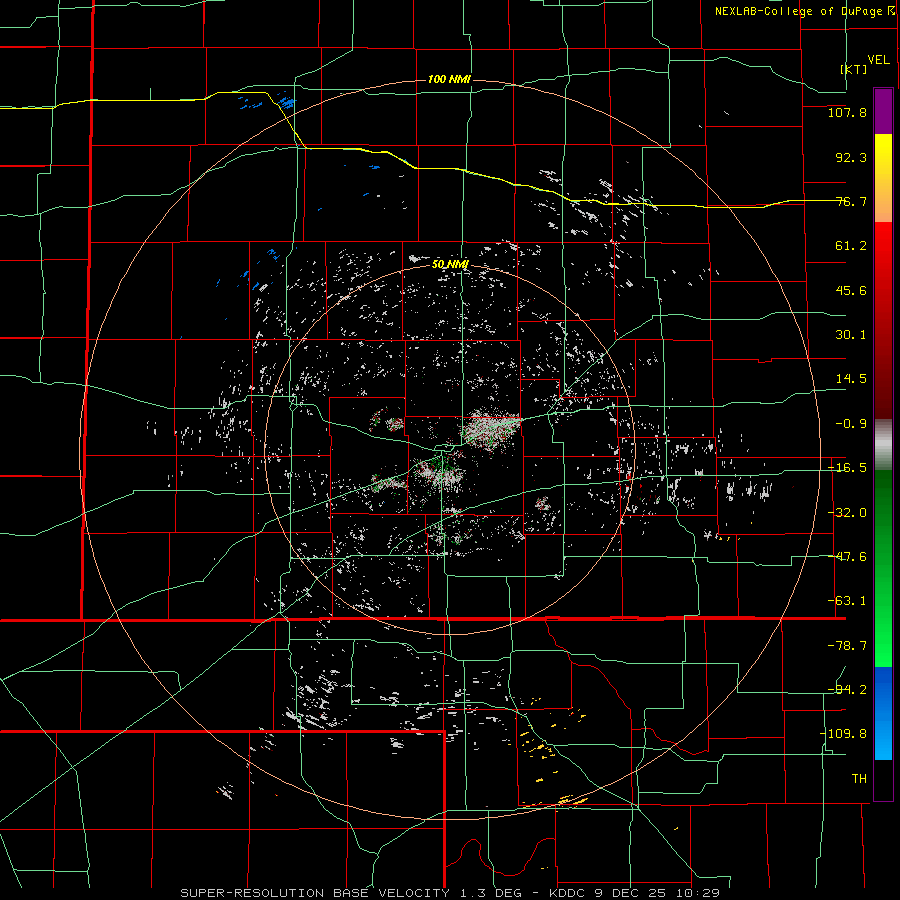Click the -63.1 scale value
Image resolution: width=900 pixels, height=900 pixels.
point(847,601)
